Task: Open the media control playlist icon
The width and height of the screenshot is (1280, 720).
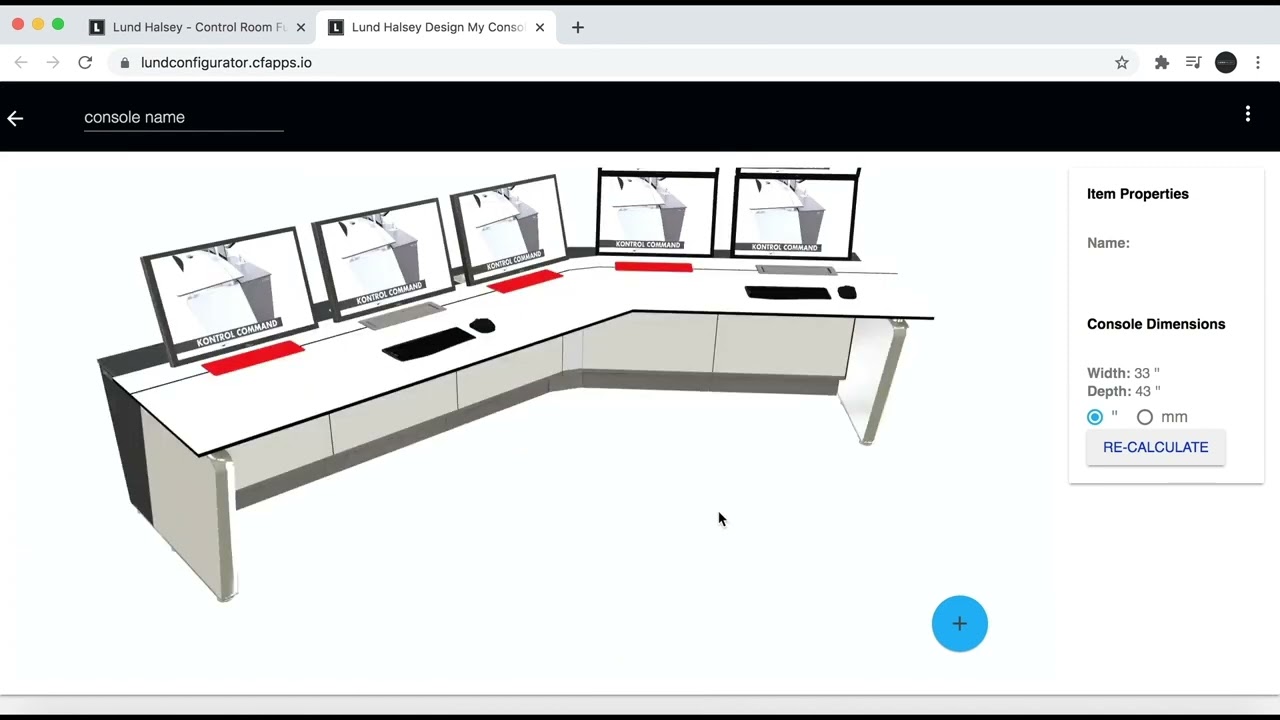Action: pos(1193,62)
